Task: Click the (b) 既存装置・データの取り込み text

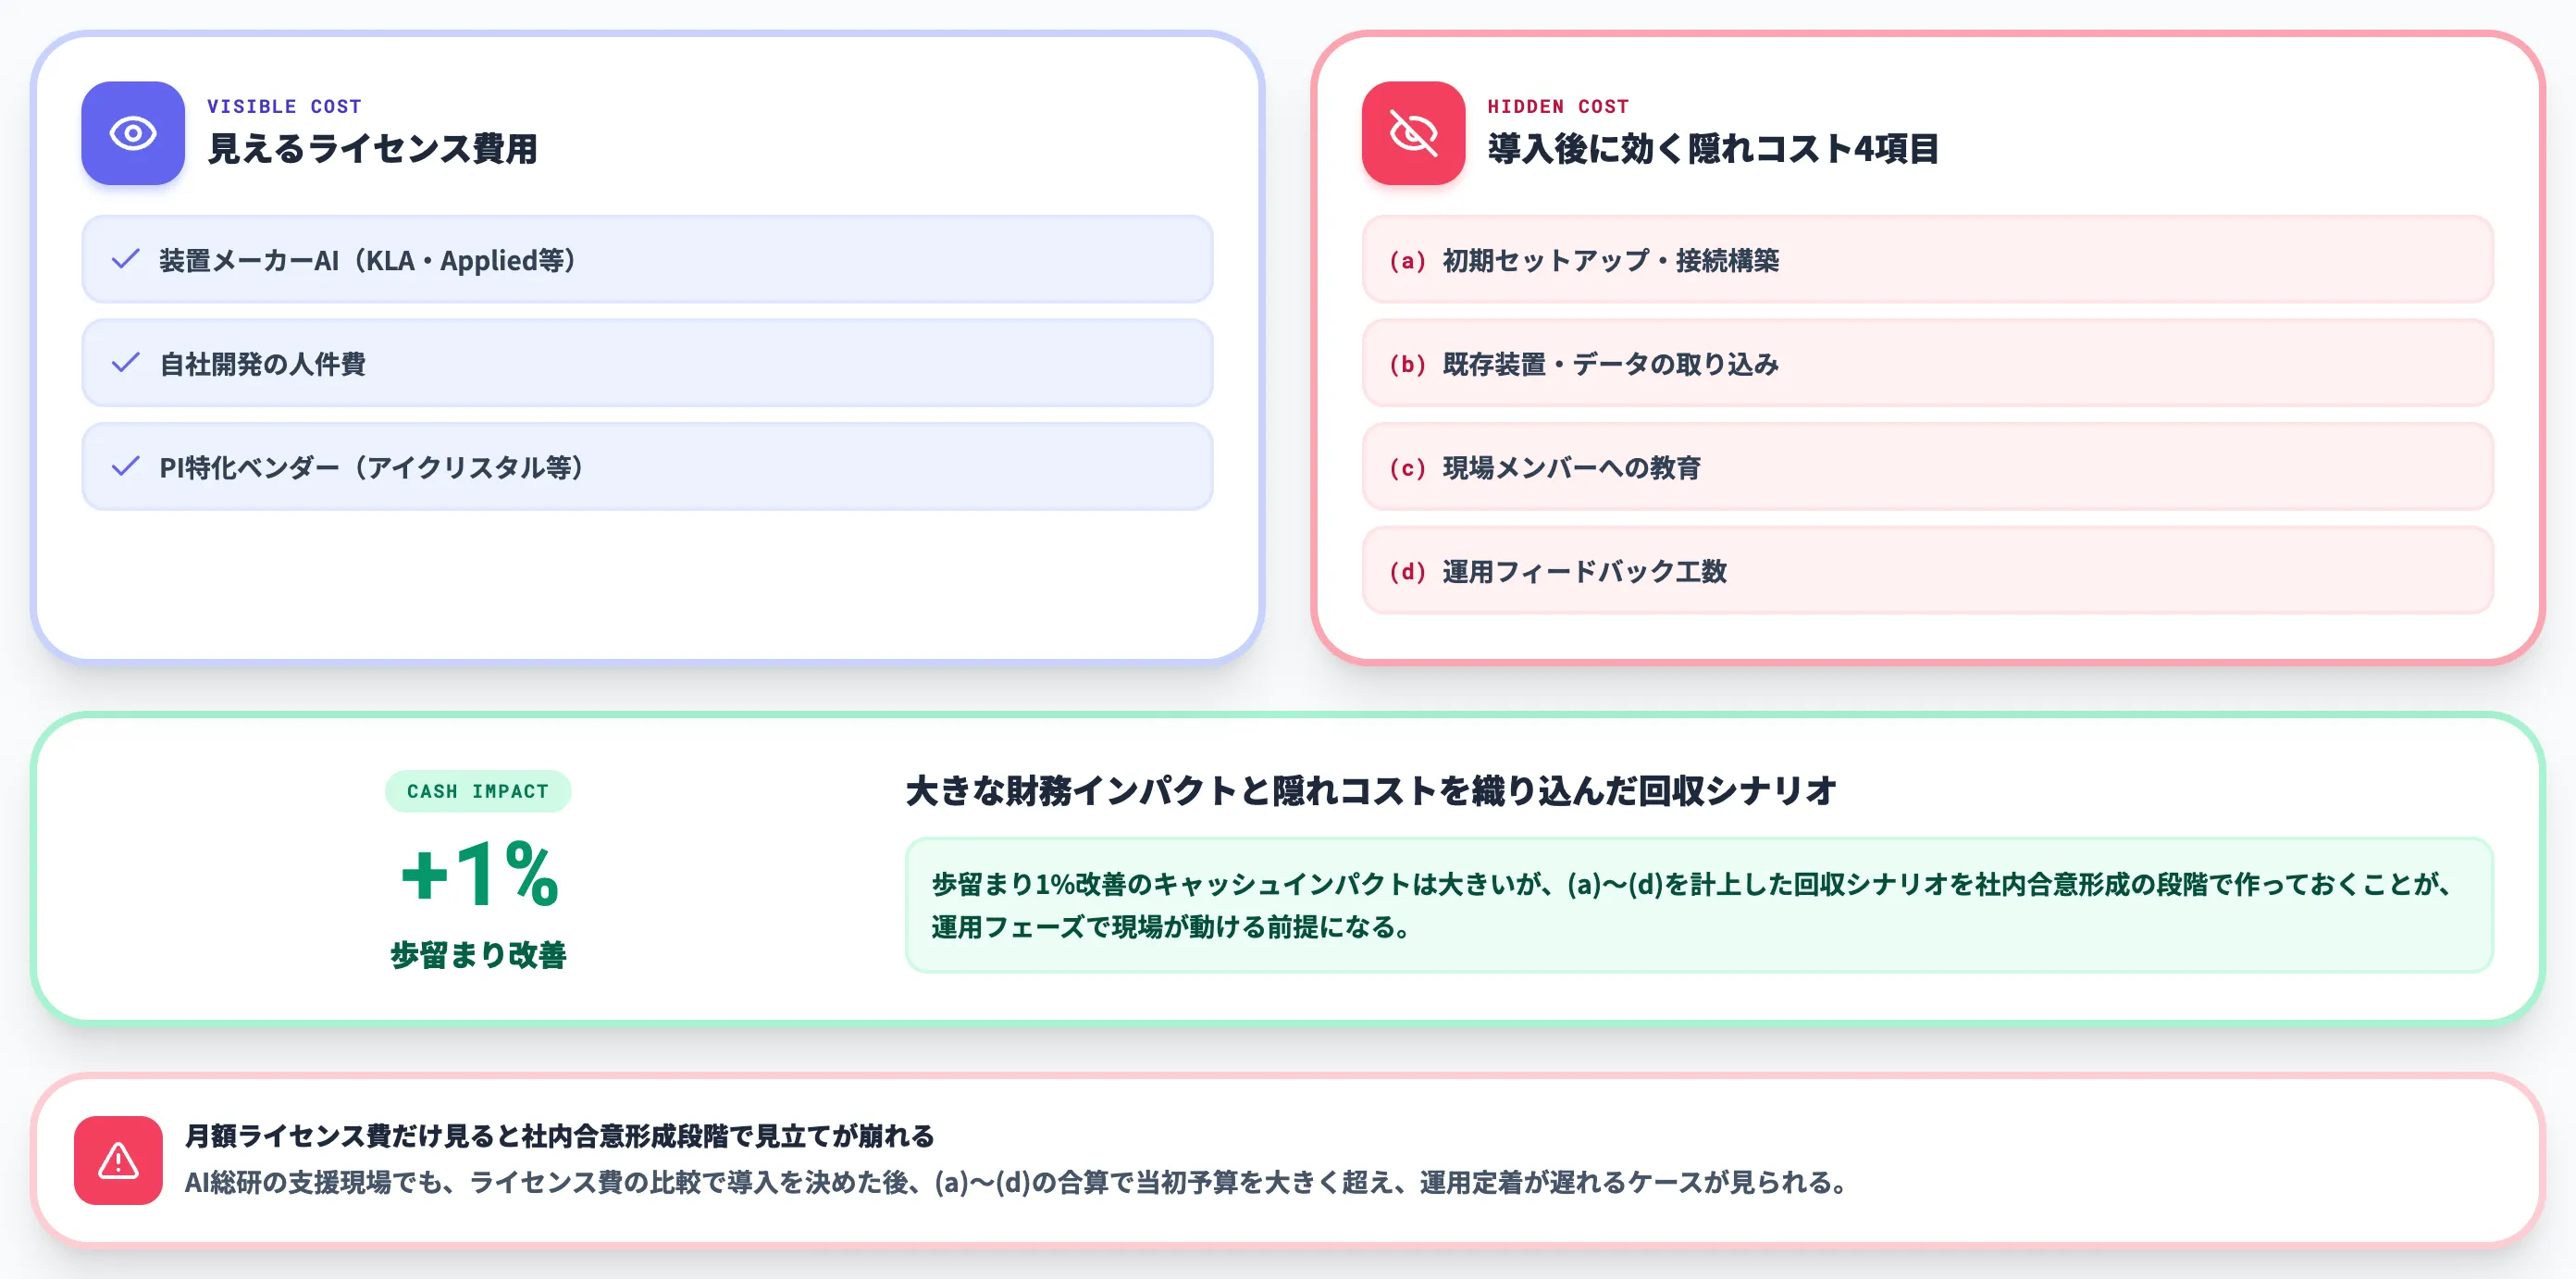Action: pos(1584,364)
